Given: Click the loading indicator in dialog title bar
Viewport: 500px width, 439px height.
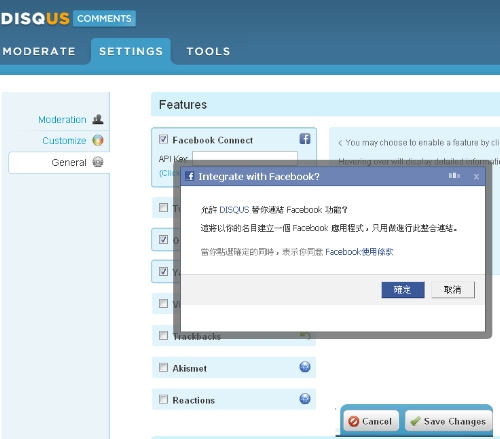Looking at the screenshot, I should point(454,176).
